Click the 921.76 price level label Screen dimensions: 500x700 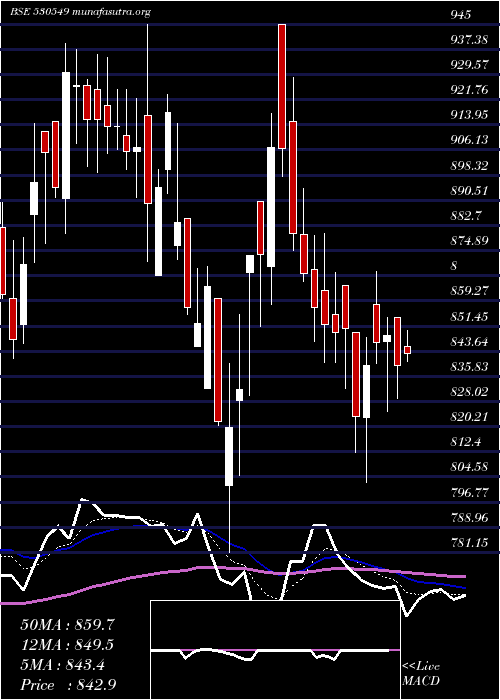coord(469,90)
